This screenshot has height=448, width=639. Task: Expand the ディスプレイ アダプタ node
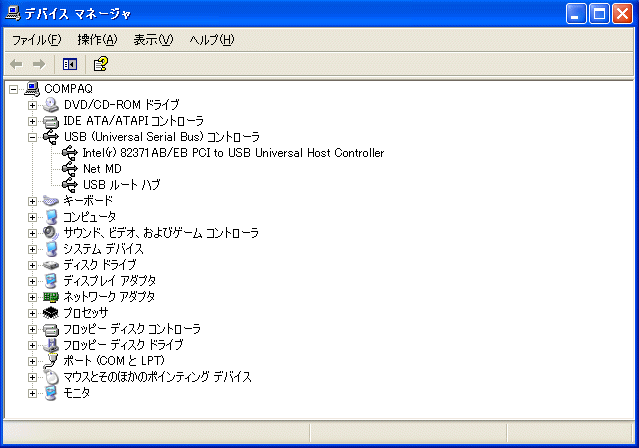coord(33,281)
